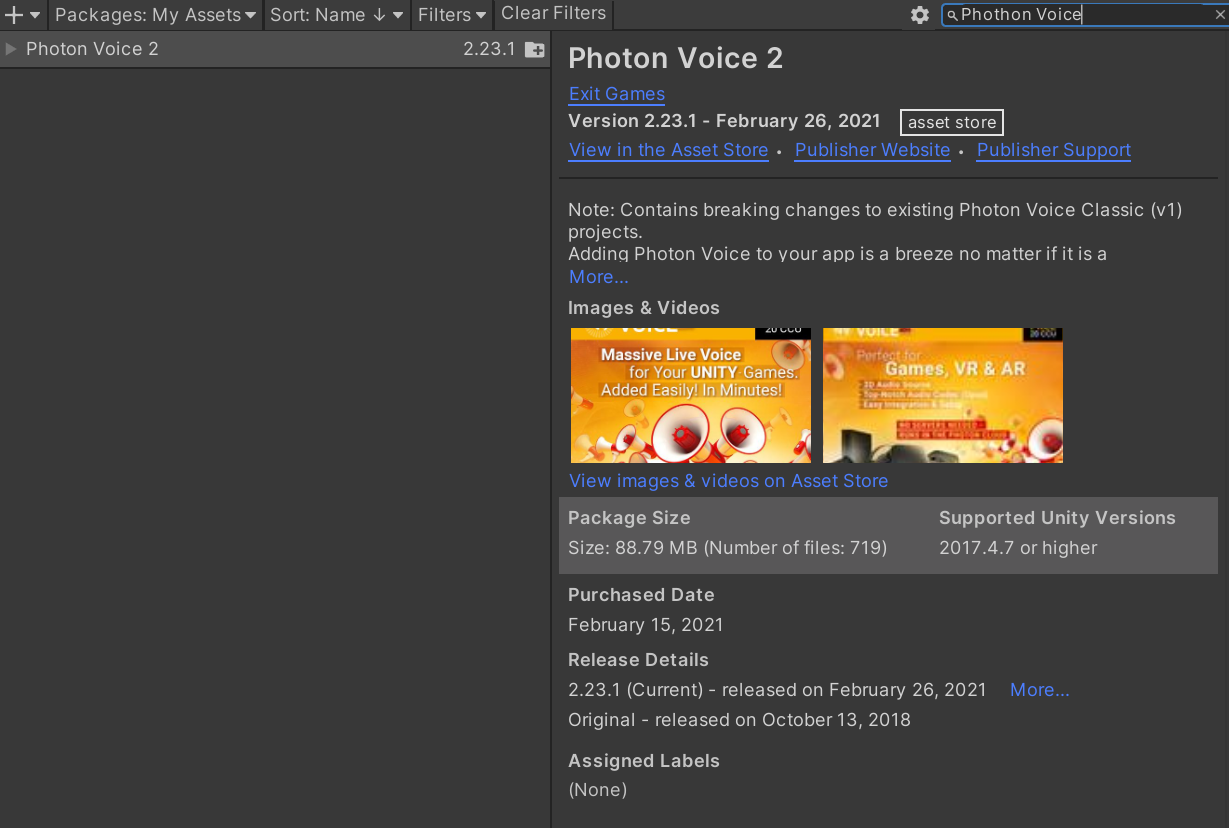Screen dimensions: 1229x828
Task: Show more release details via More...
Action: (x=1039, y=690)
